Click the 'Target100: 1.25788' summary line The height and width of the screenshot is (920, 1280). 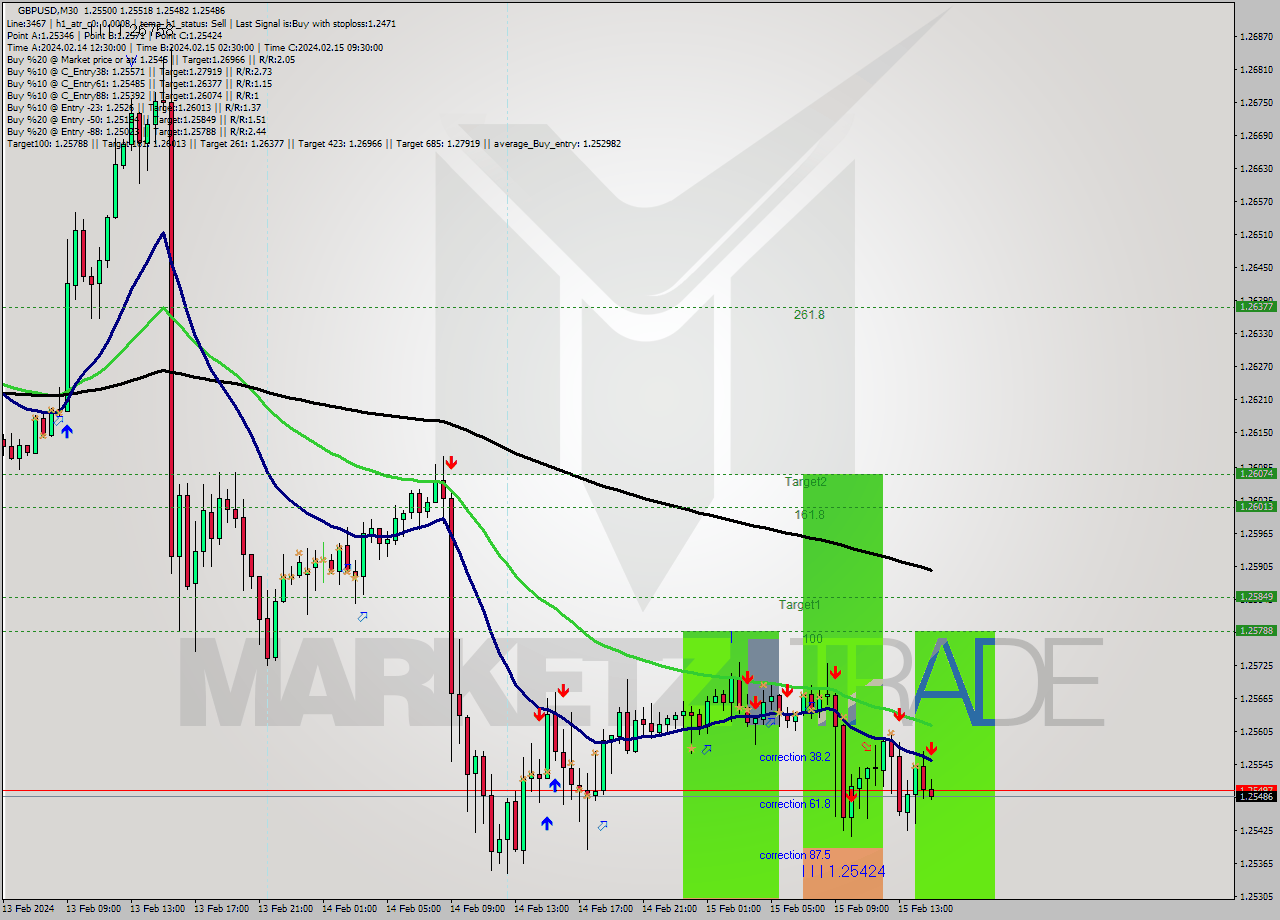click(x=313, y=143)
